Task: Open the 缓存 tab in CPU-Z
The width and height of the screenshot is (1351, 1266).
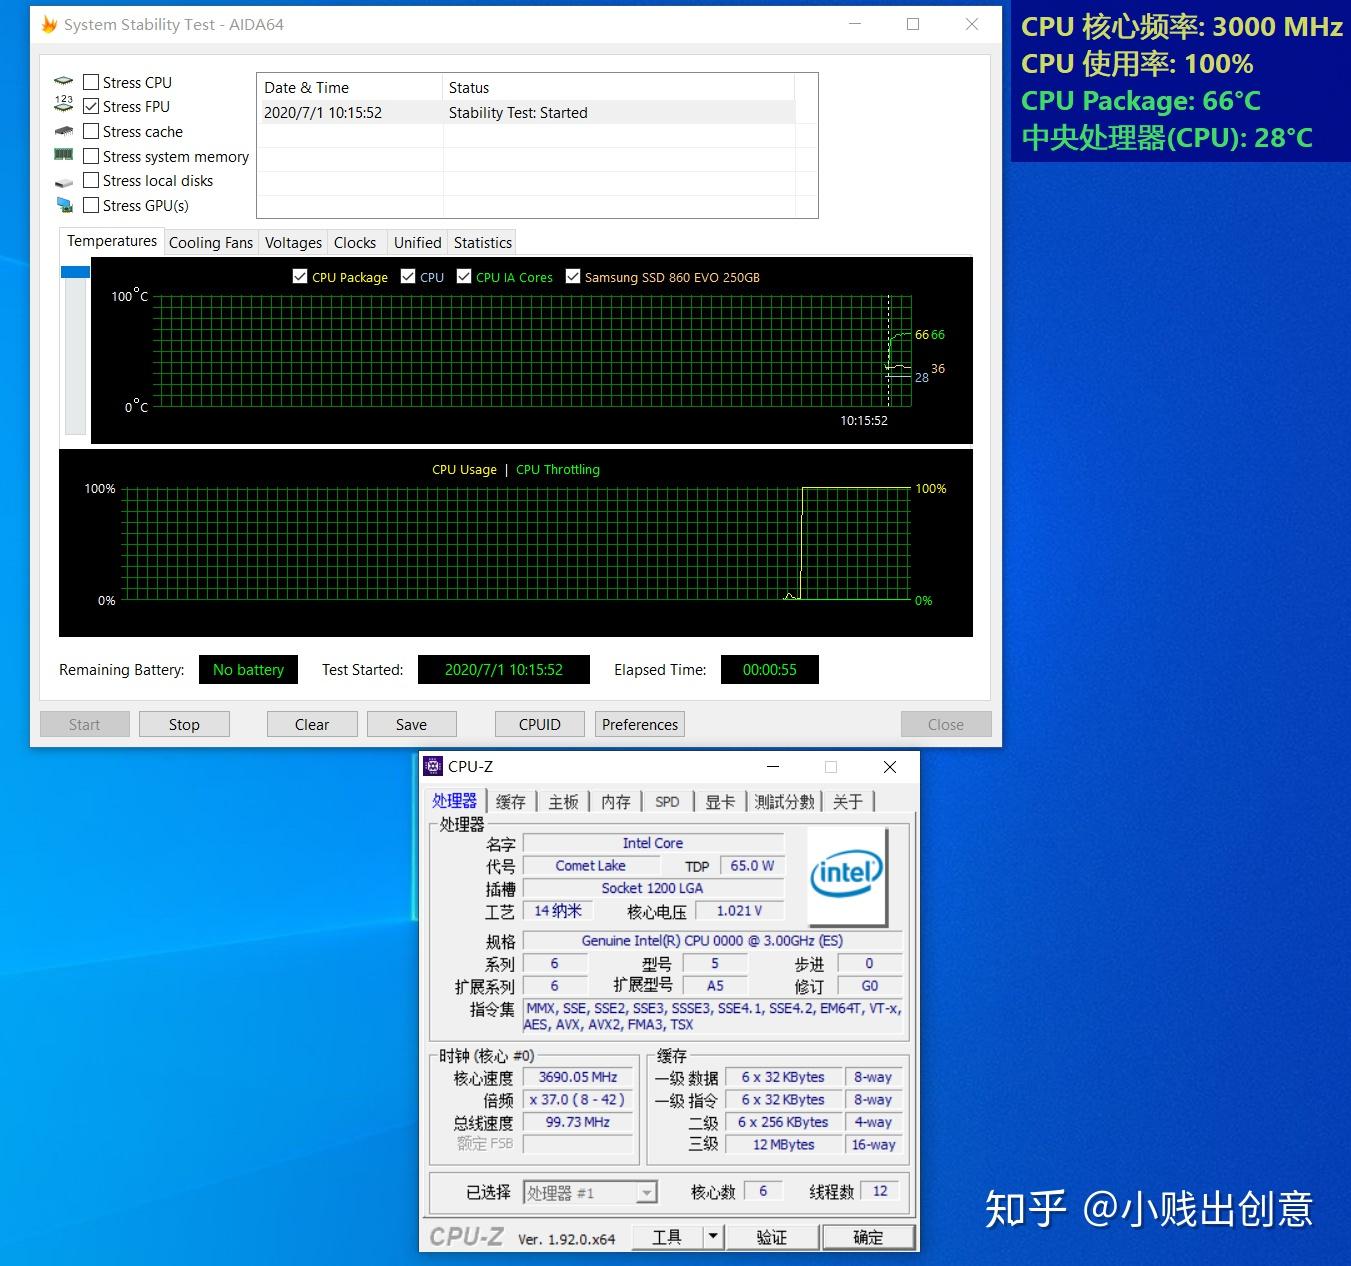Action: pyautogui.click(x=510, y=802)
